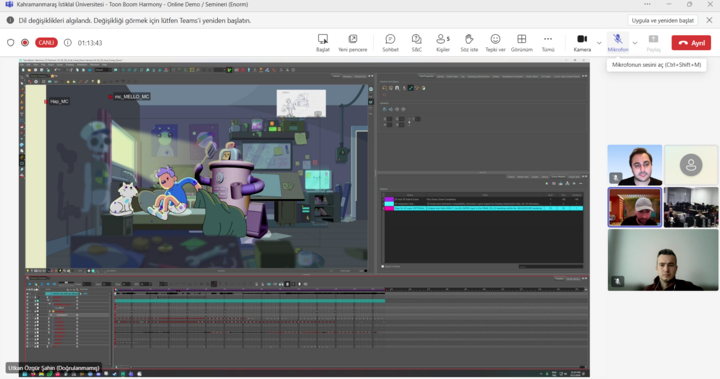Remove scene marker with minus icon
The height and width of the screenshot is (379, 720).
point(580,183)
